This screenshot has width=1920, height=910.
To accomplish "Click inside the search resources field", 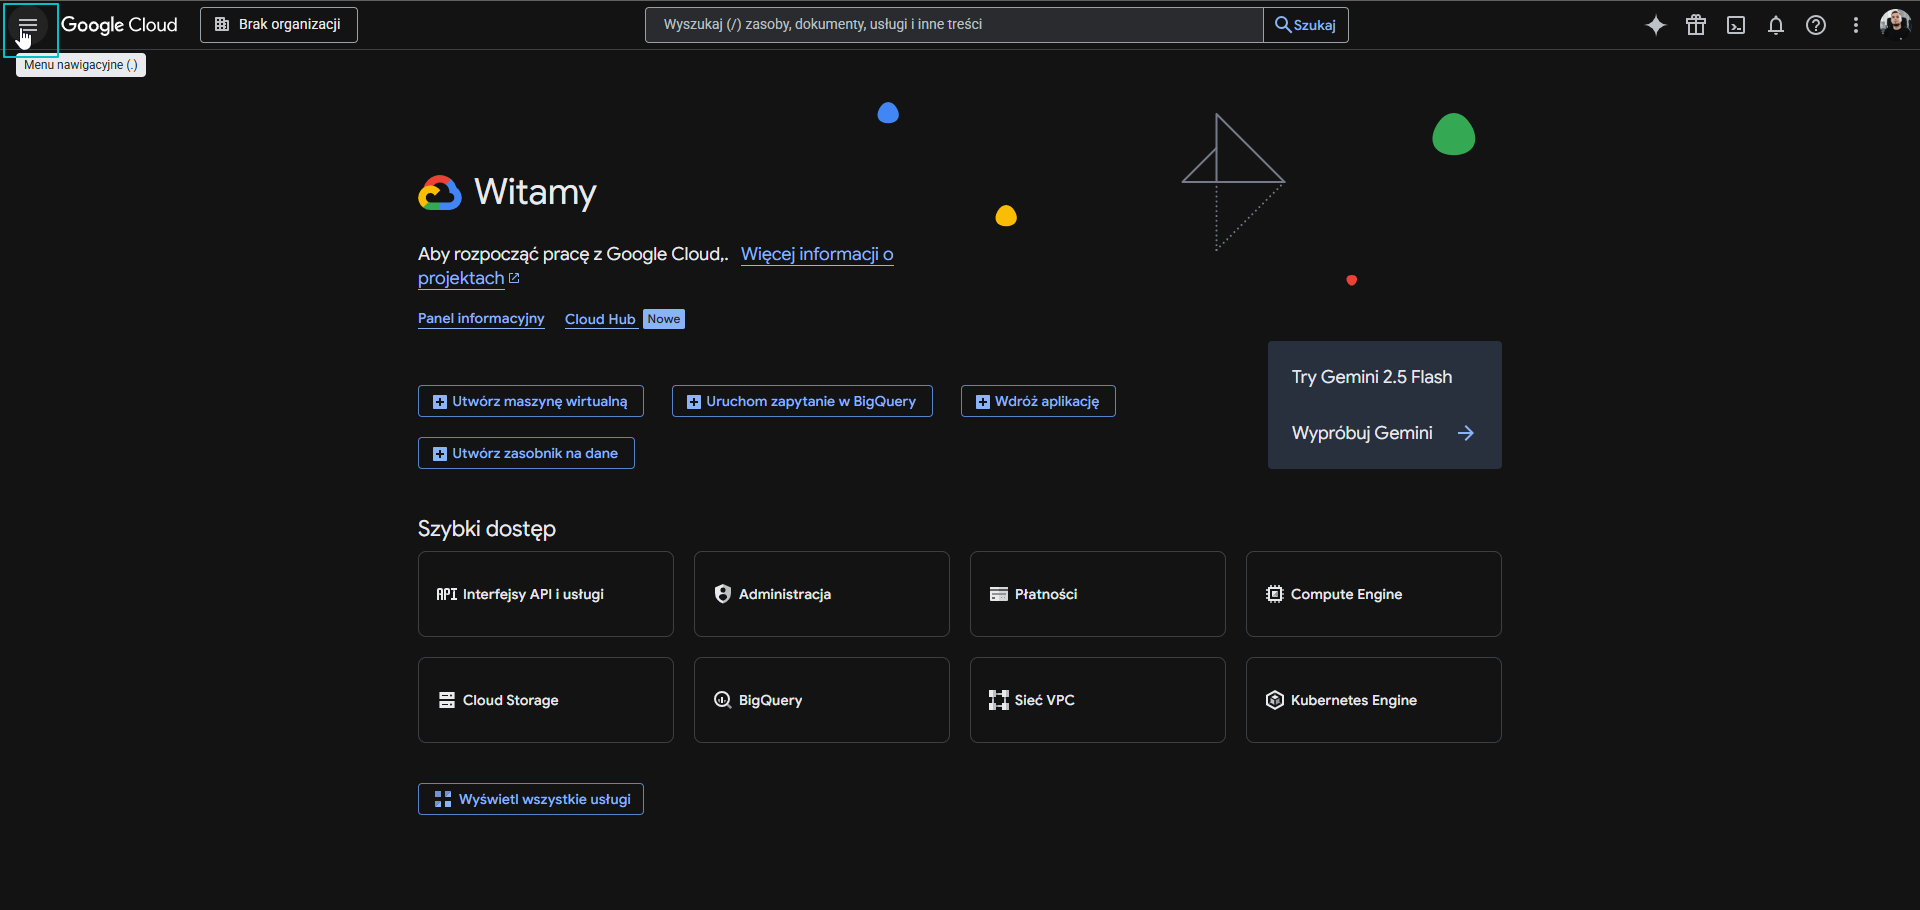I will (x=952, y=24).
